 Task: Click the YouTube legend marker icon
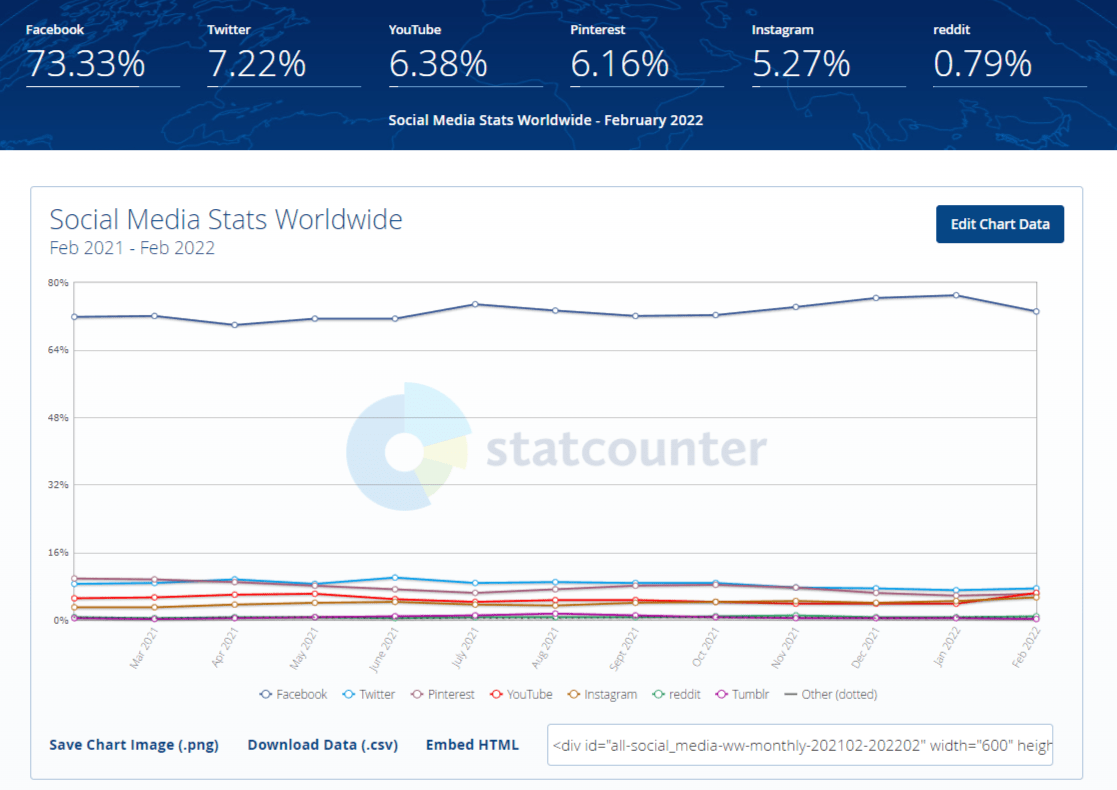tap(497, 694)
